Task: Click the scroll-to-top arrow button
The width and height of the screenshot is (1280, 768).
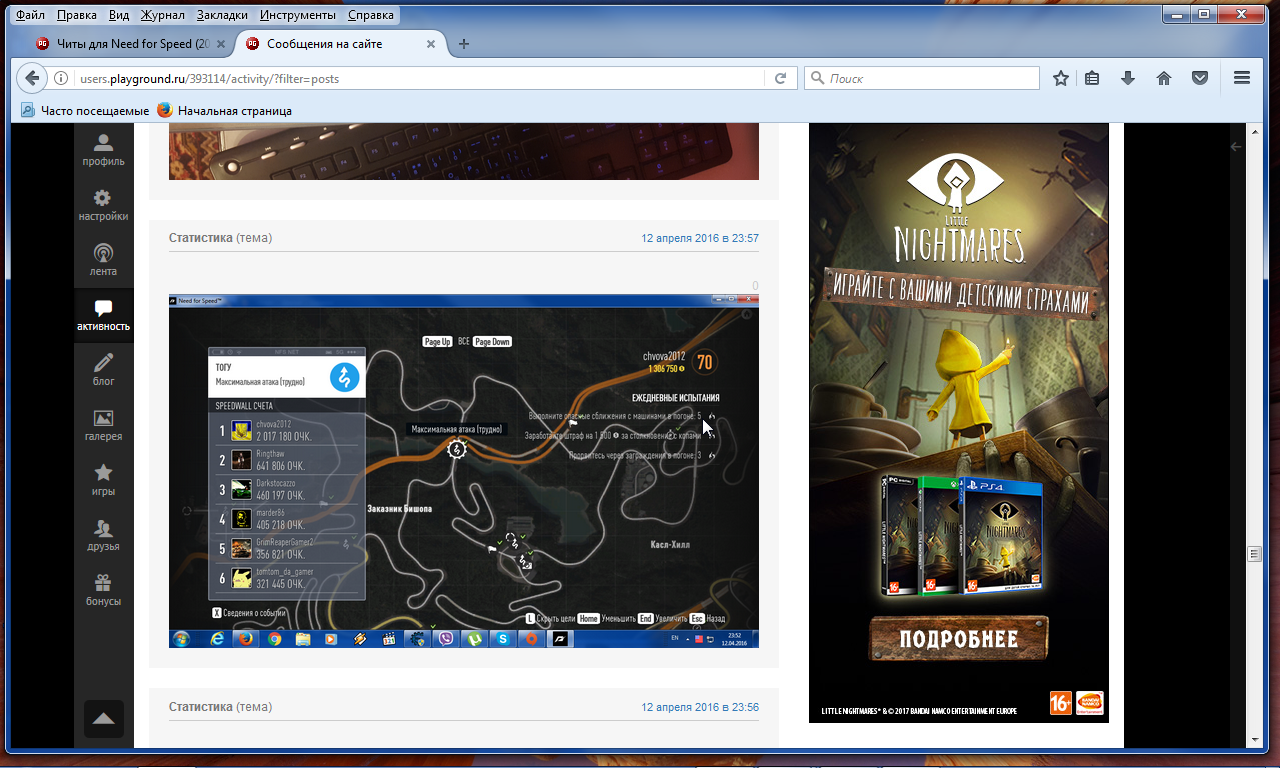Action: tap(104, 719)
